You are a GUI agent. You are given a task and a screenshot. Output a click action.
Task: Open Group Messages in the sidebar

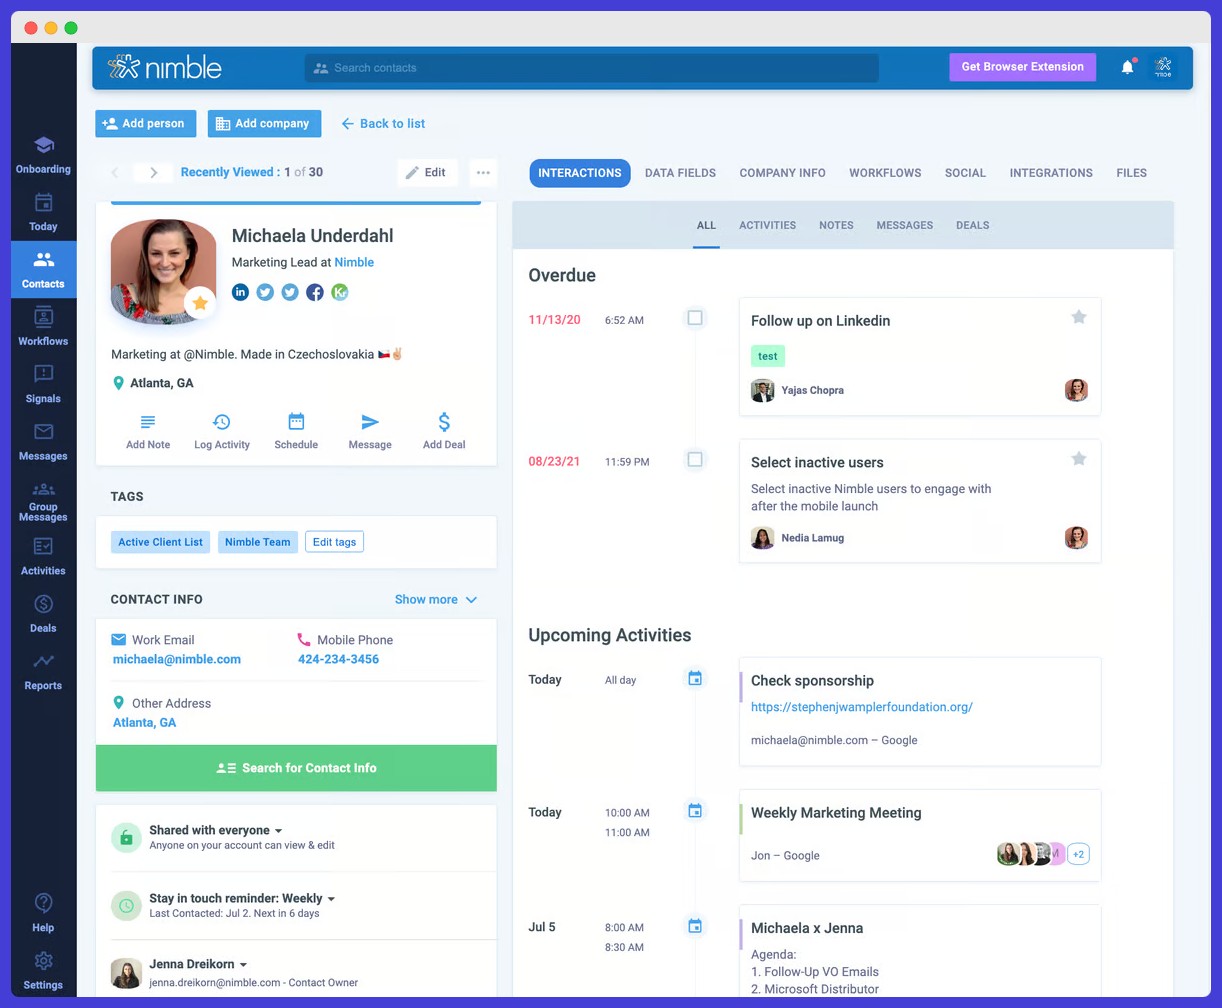tap(43, 502)
